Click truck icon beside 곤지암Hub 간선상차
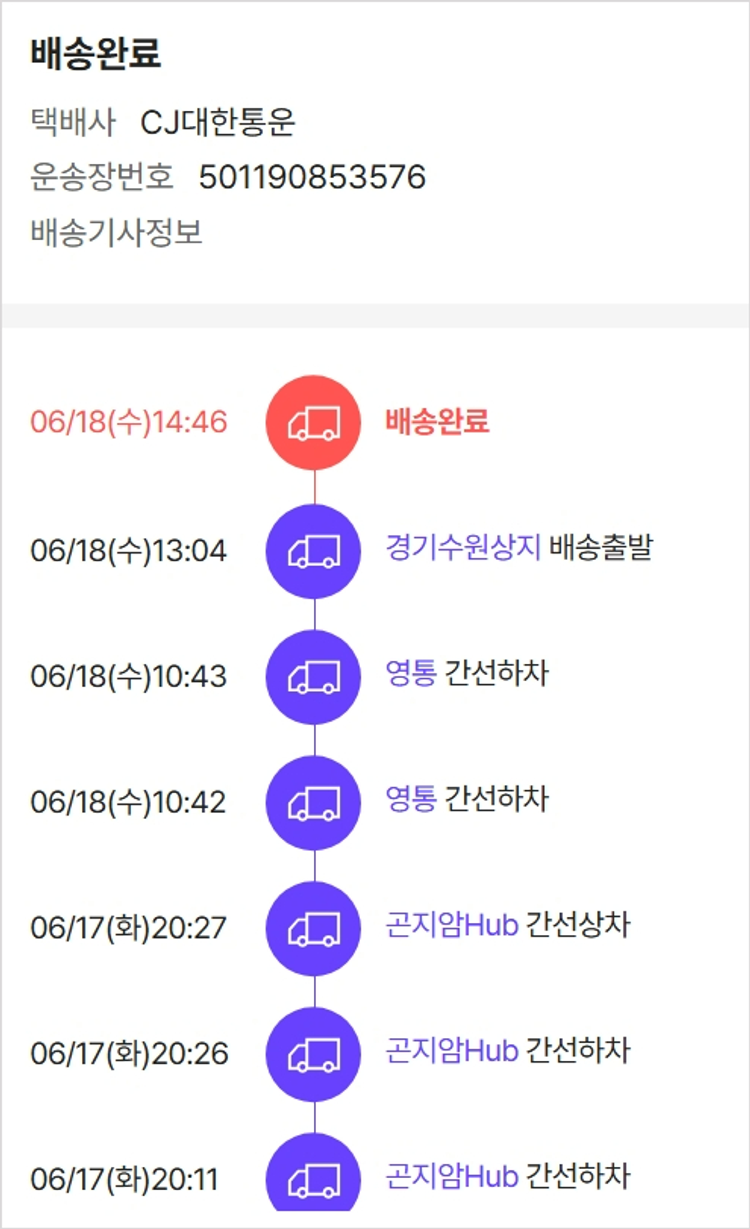 [x=313, y=928]
